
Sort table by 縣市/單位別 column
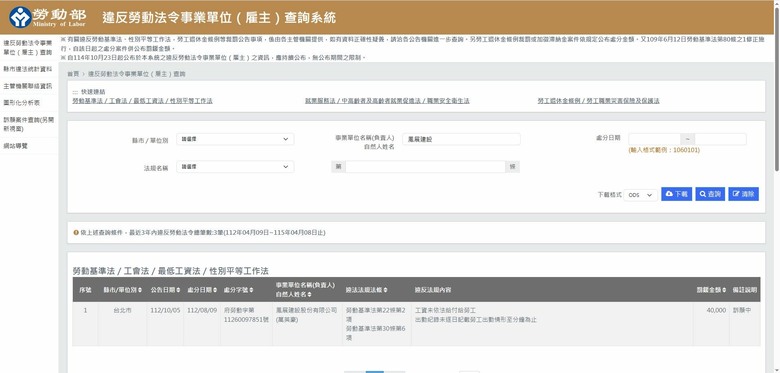tap(122, 290)
